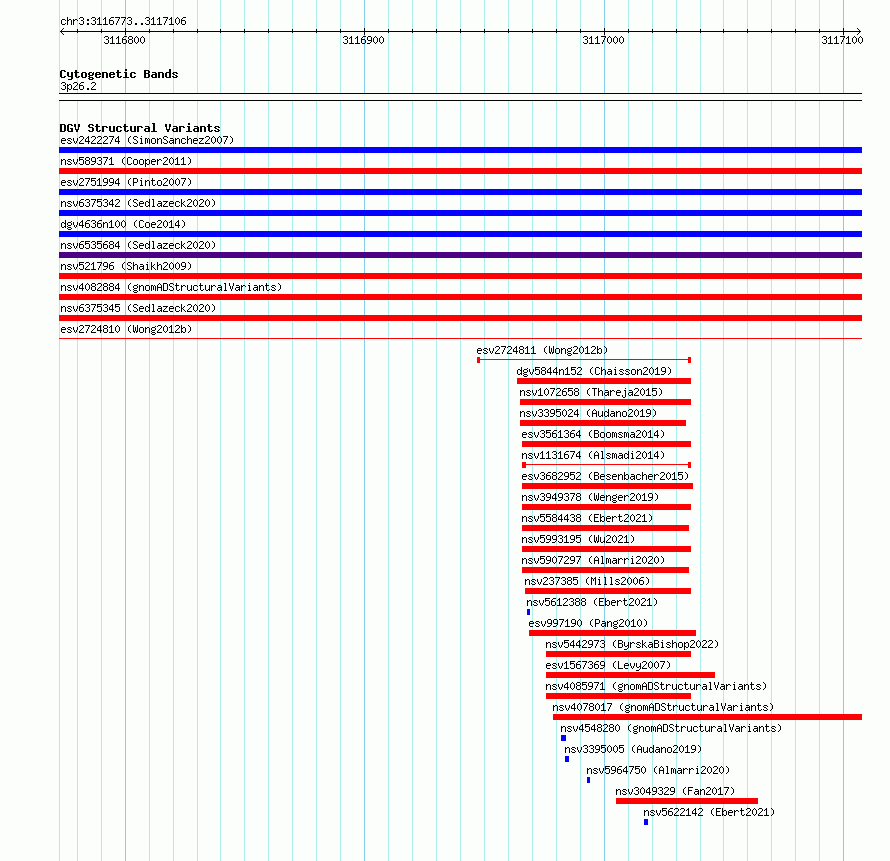
Task: Click the 3117100 ruler position label
Action: click(x=842, y=40)
